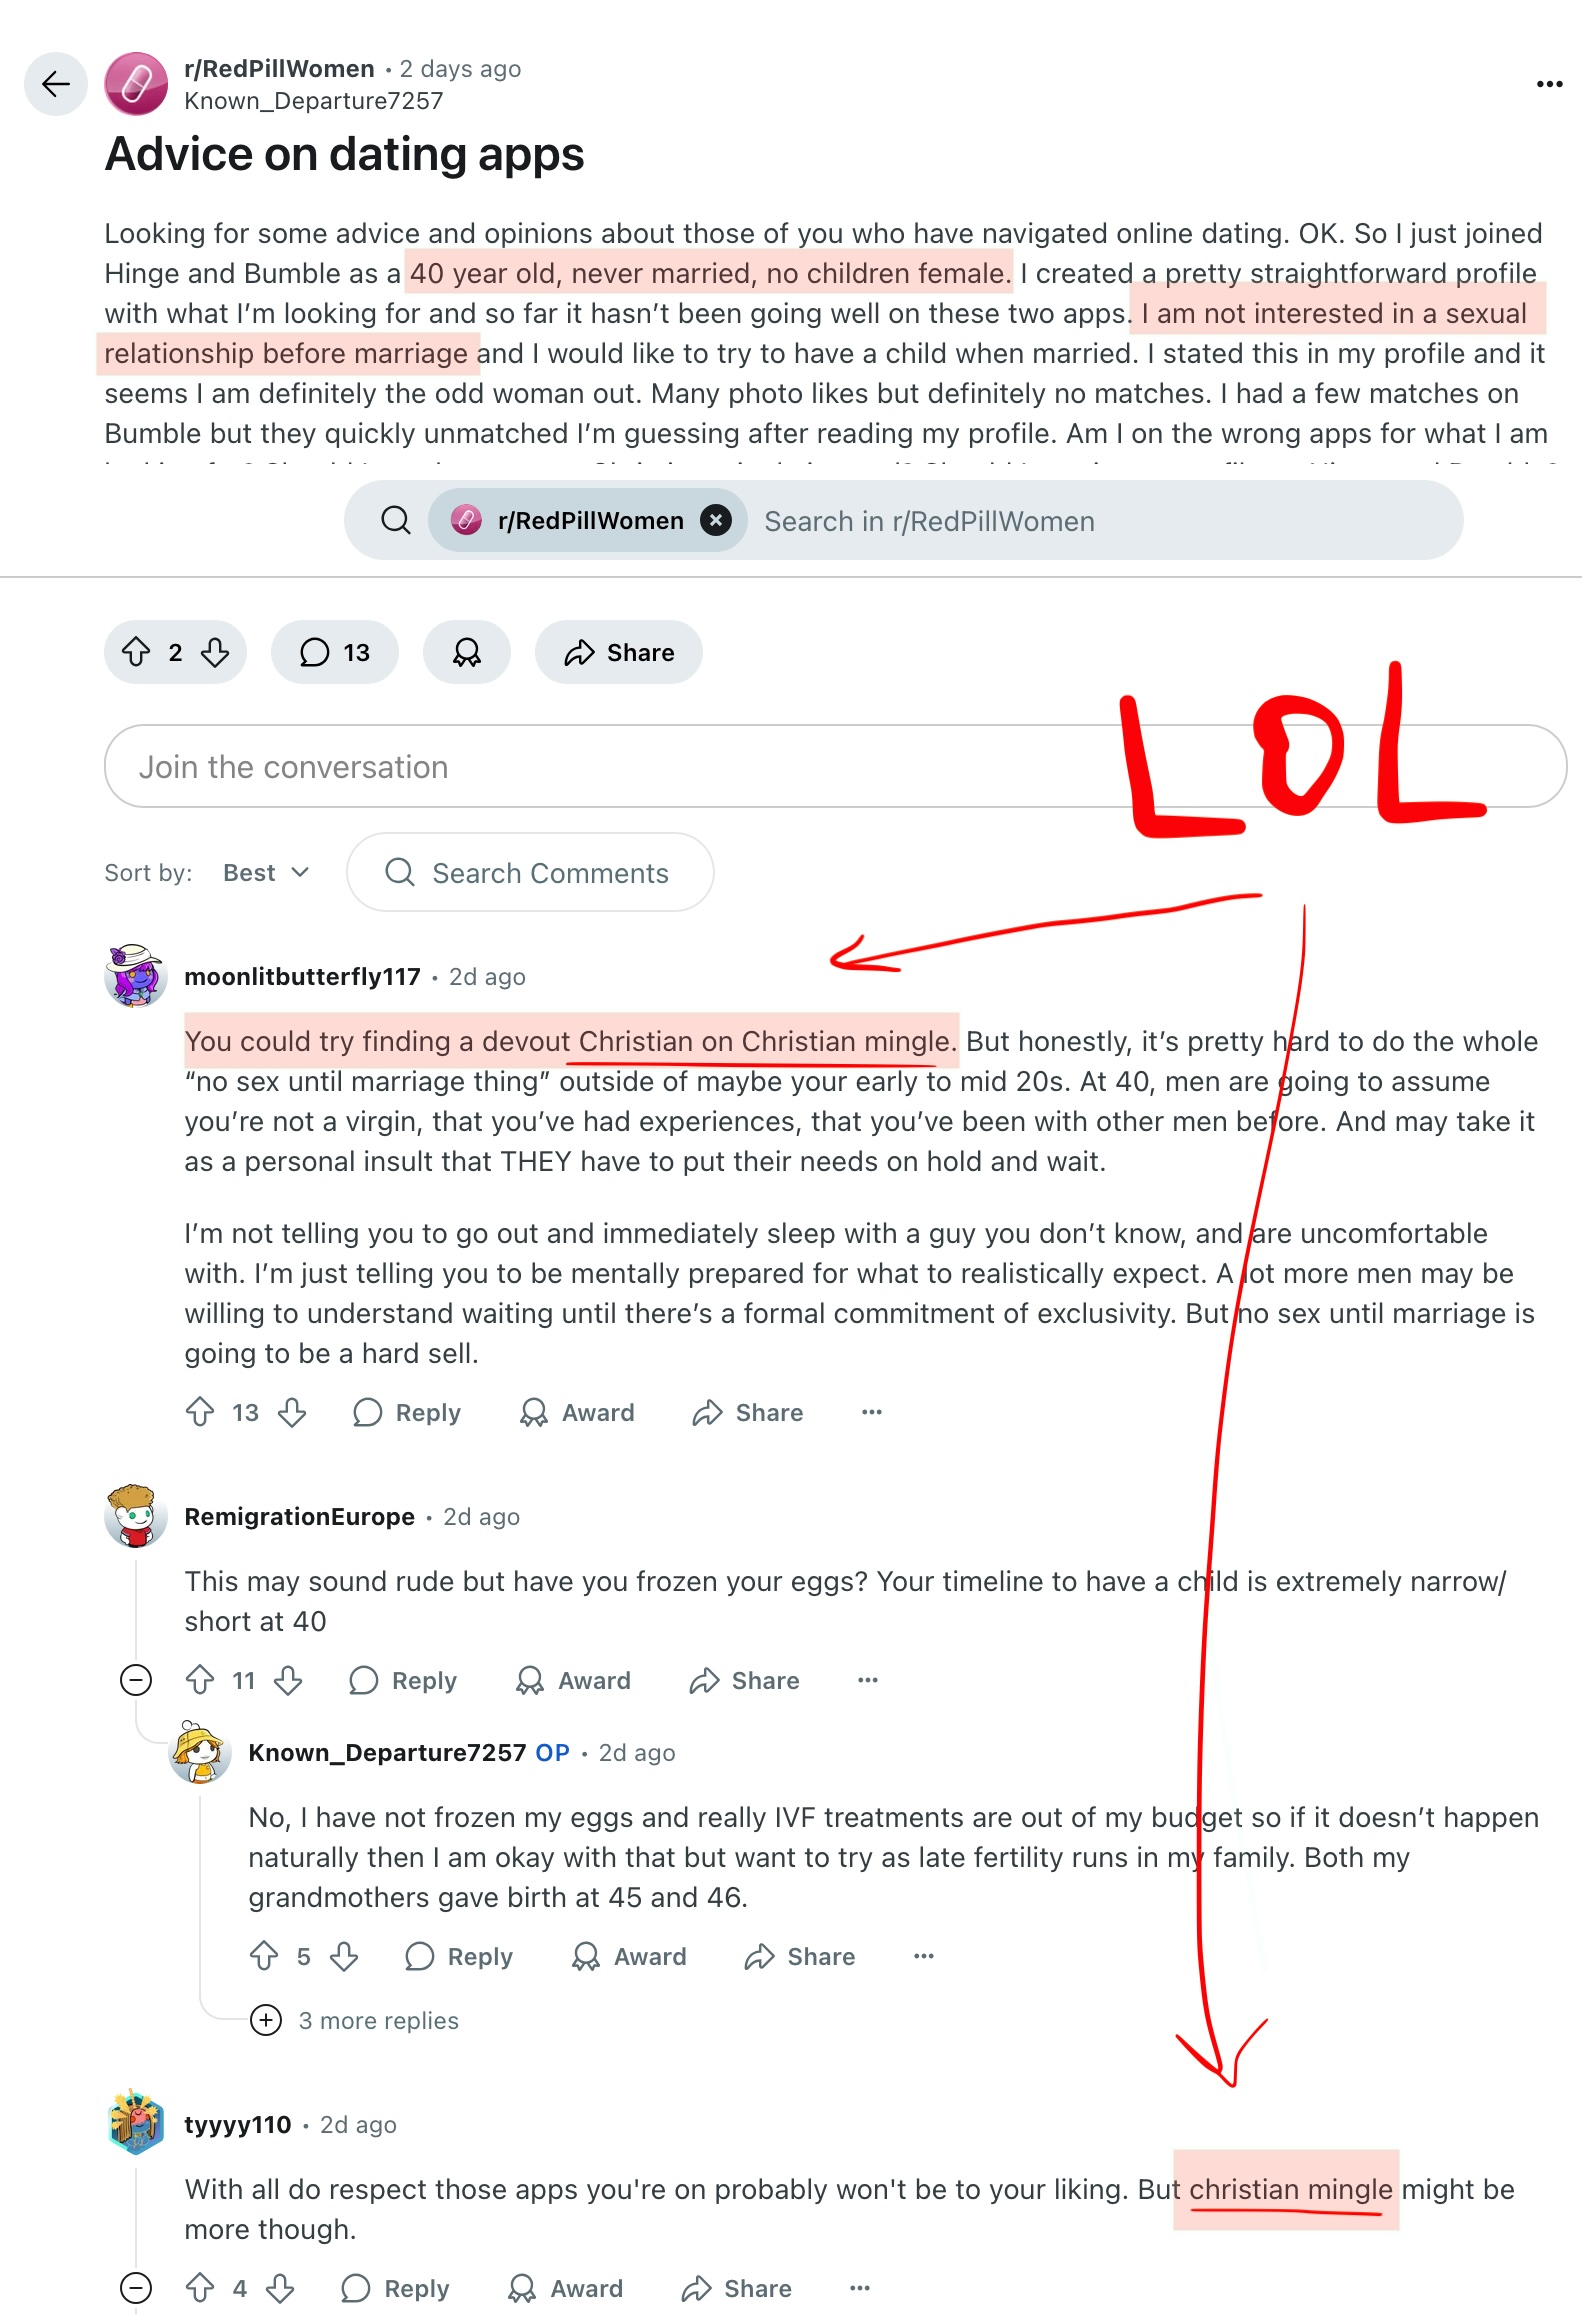Open more options on tyyyy110's comment
Screen dimensions: 1582x2314
click(x=860, y=2288)
